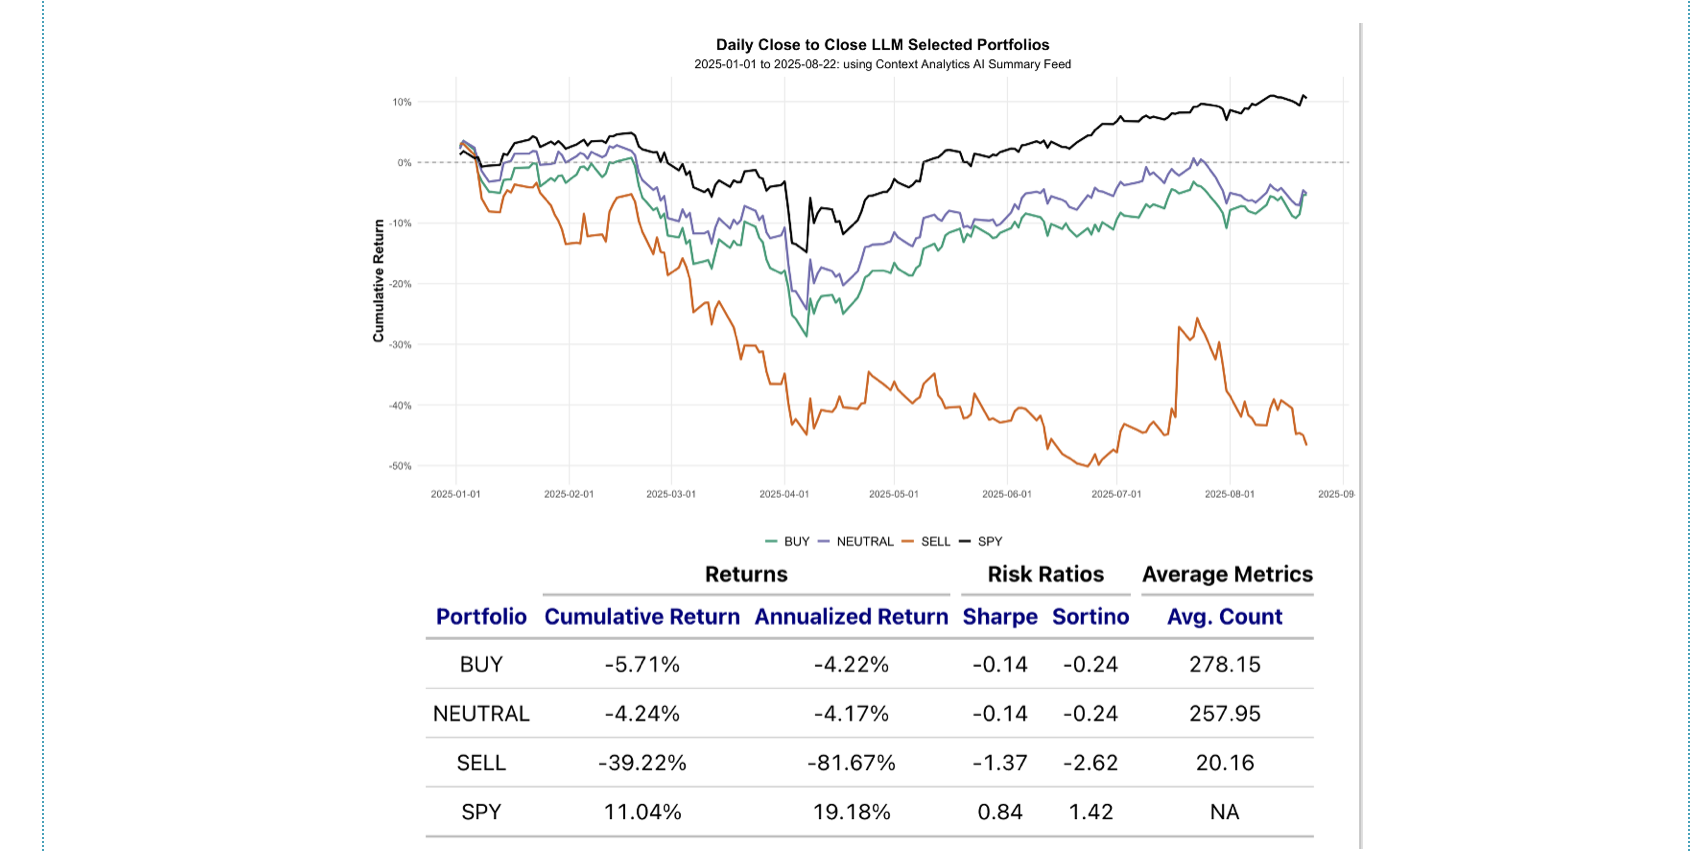Select the Sortino column header
This screenshot has height=852, width=1700.
pyautogui.click(x=1090, y=617)
